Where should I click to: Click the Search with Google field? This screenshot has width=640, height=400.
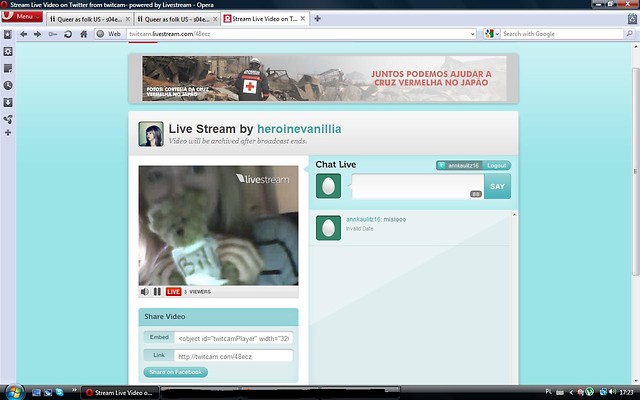[562, 34]
